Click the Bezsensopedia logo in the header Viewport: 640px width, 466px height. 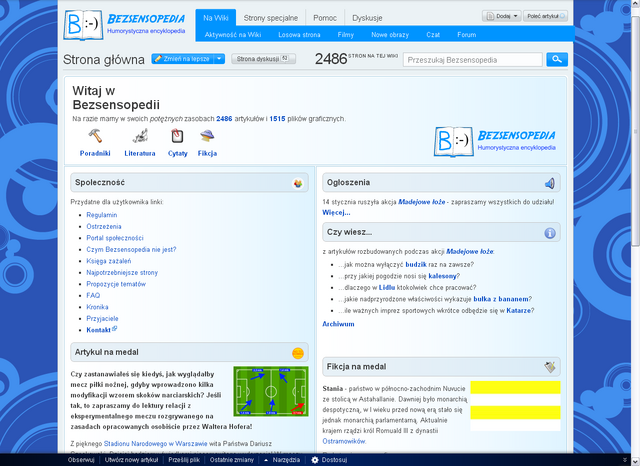(x=124, y=24)
